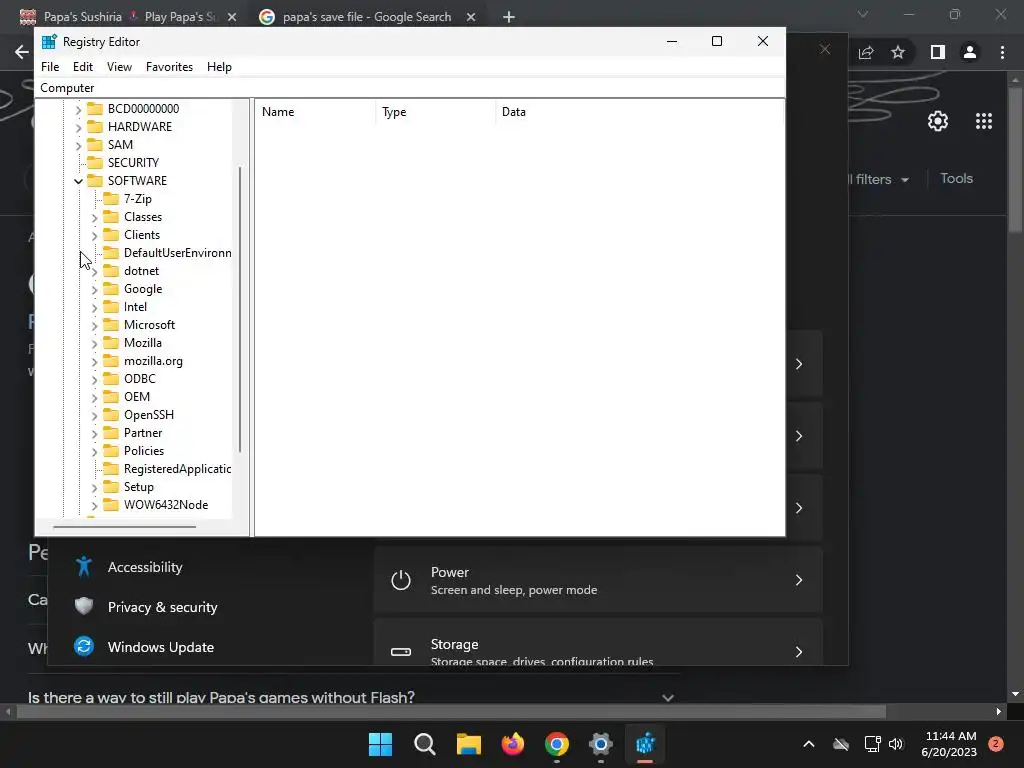Click the Registry Editor address bar
1024x768 pixels.
click(x=410, y=88)
